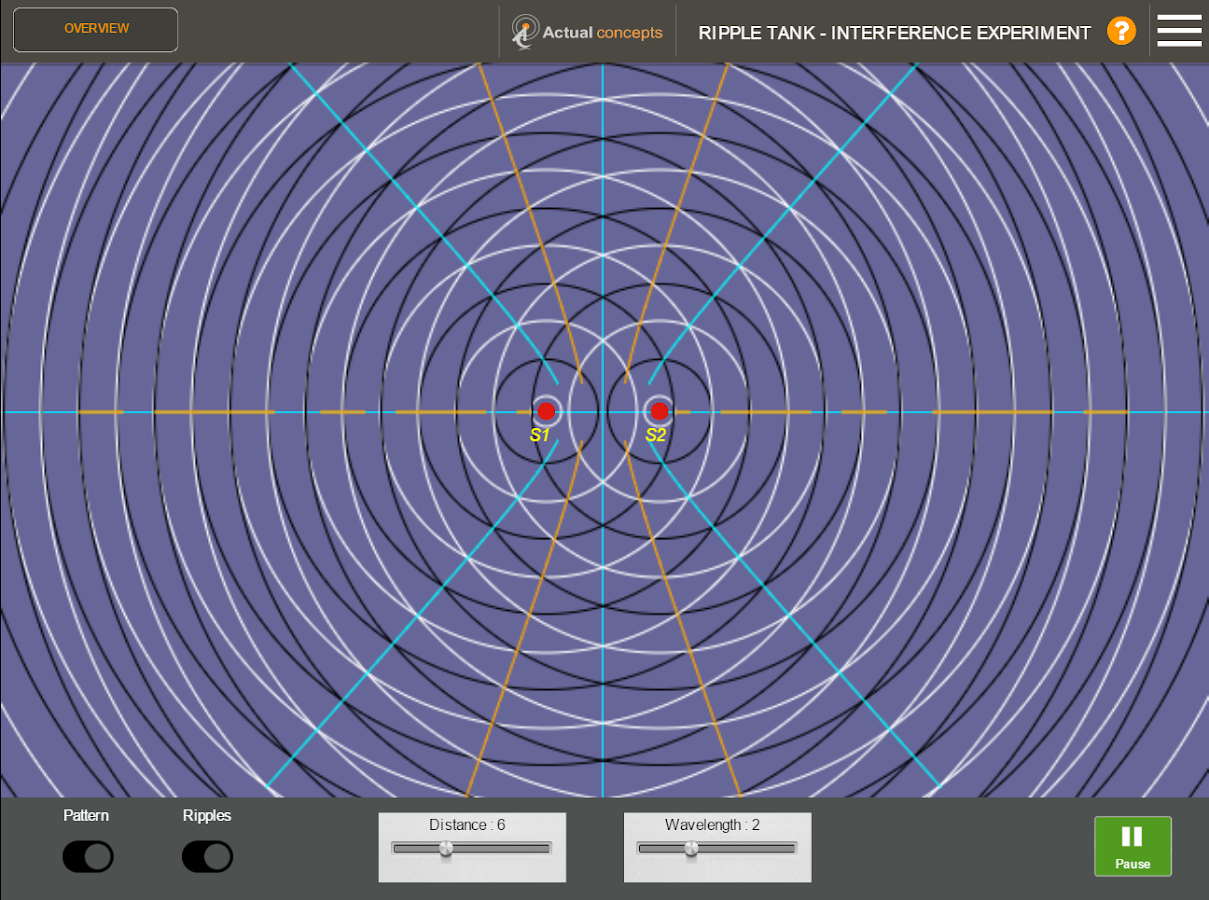Click the red S1 source dot

click(x=546, y=411)
